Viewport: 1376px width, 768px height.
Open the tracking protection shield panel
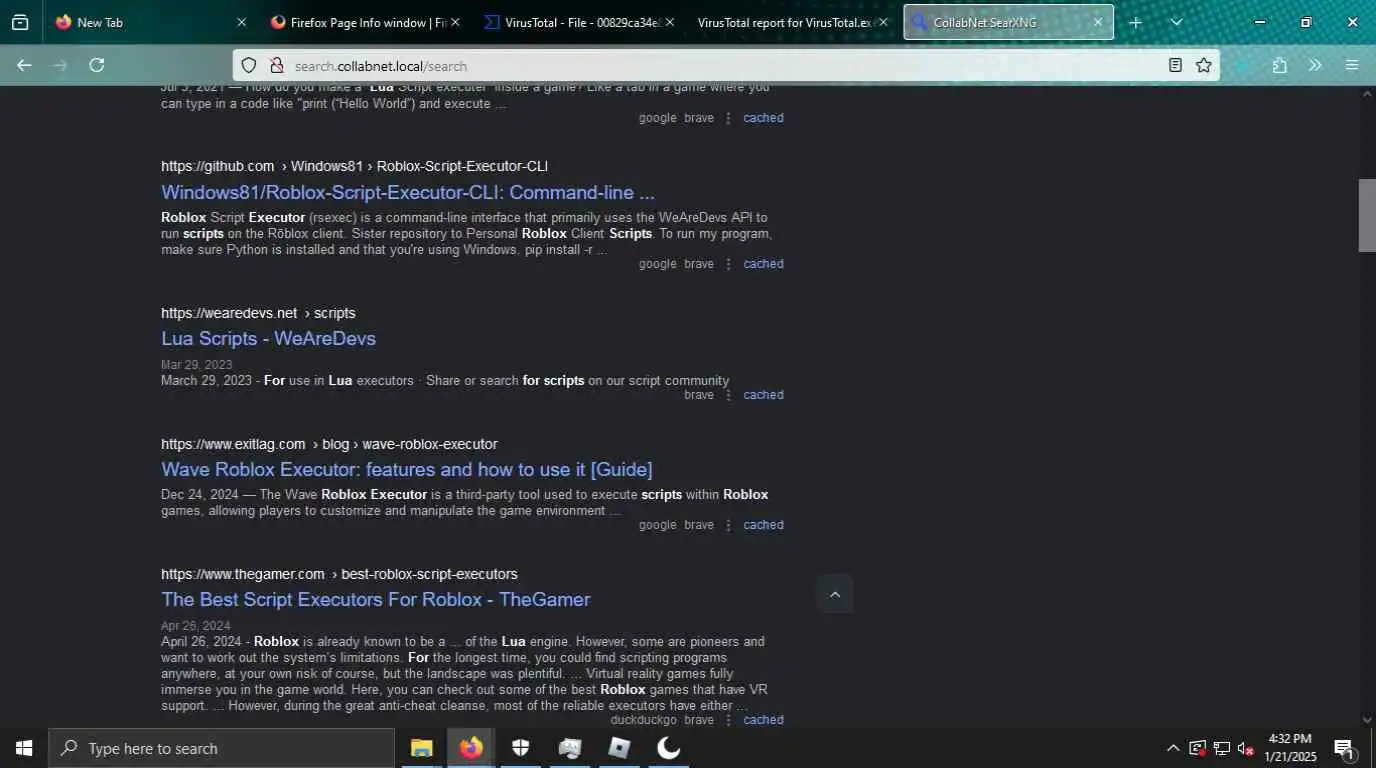pyautogui.click(x=250, y=65)
